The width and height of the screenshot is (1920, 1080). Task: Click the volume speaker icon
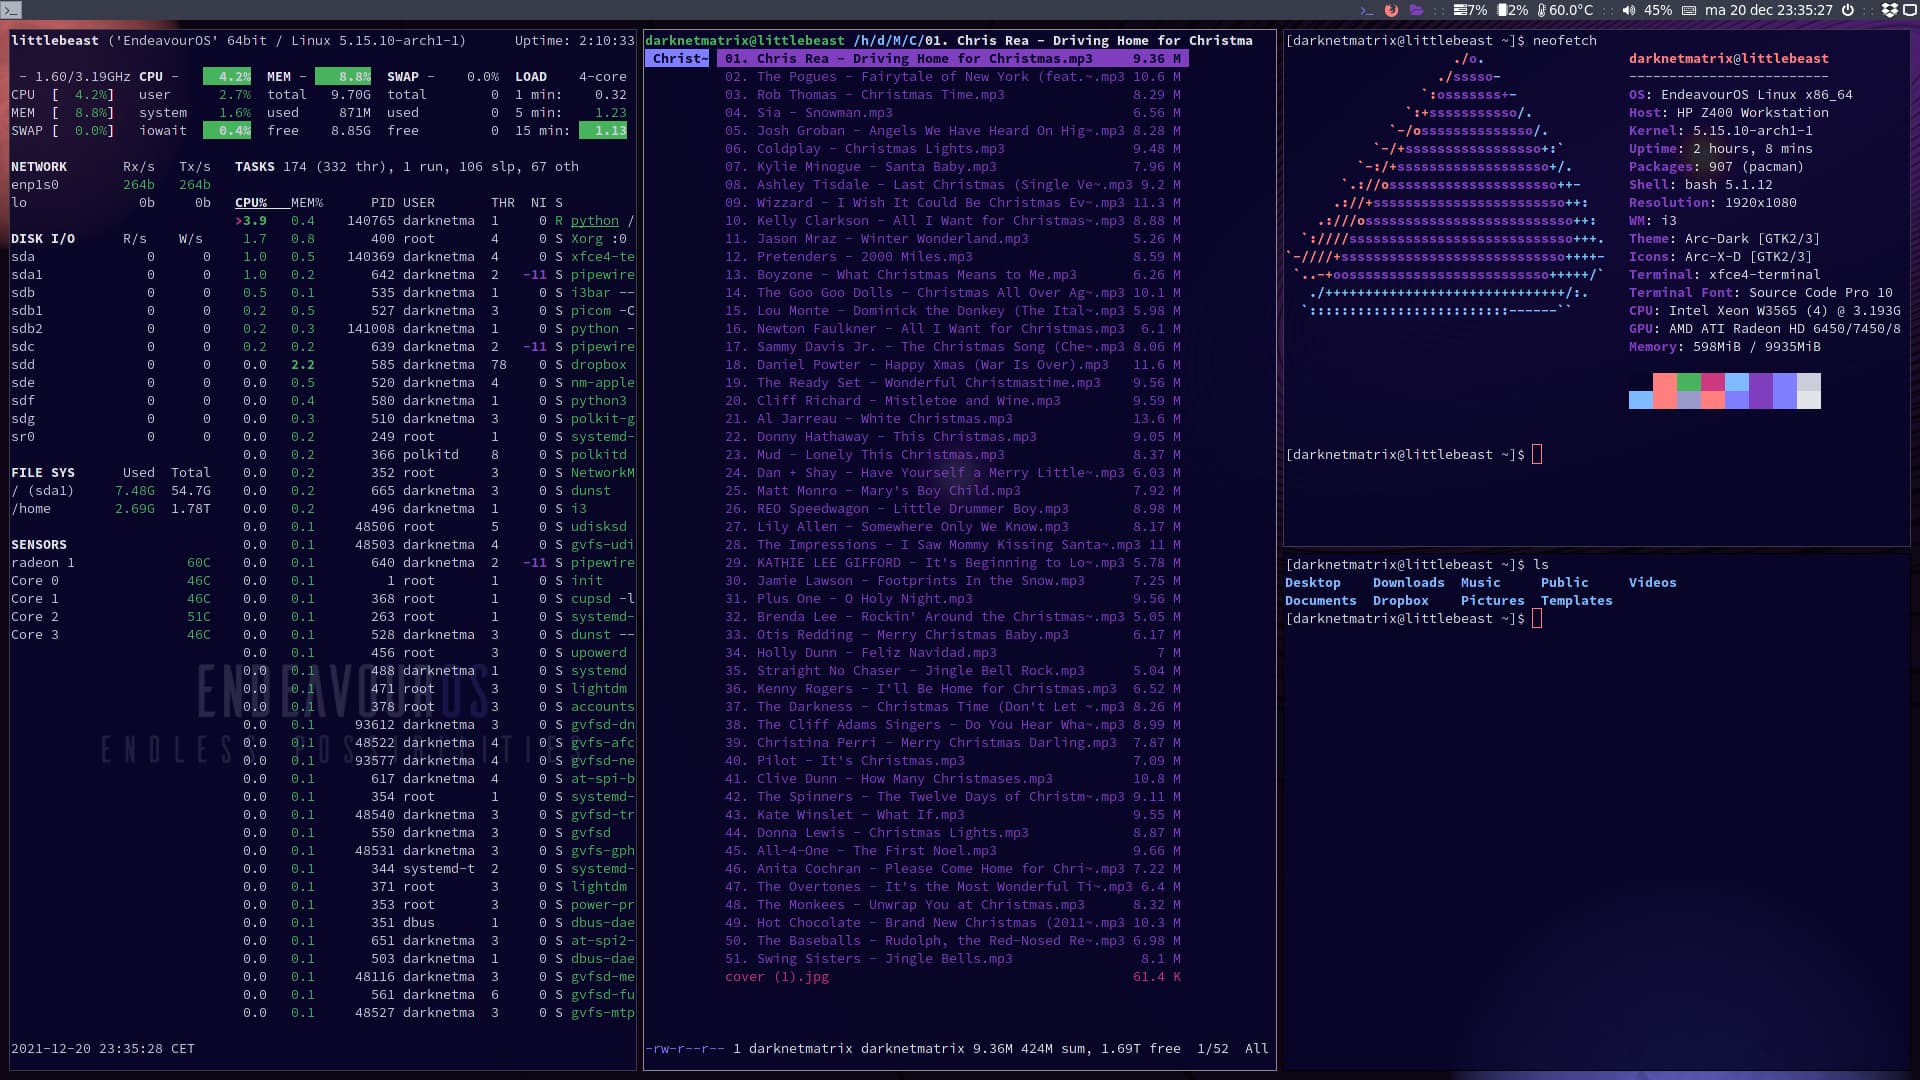click(x=1629, y=10)
